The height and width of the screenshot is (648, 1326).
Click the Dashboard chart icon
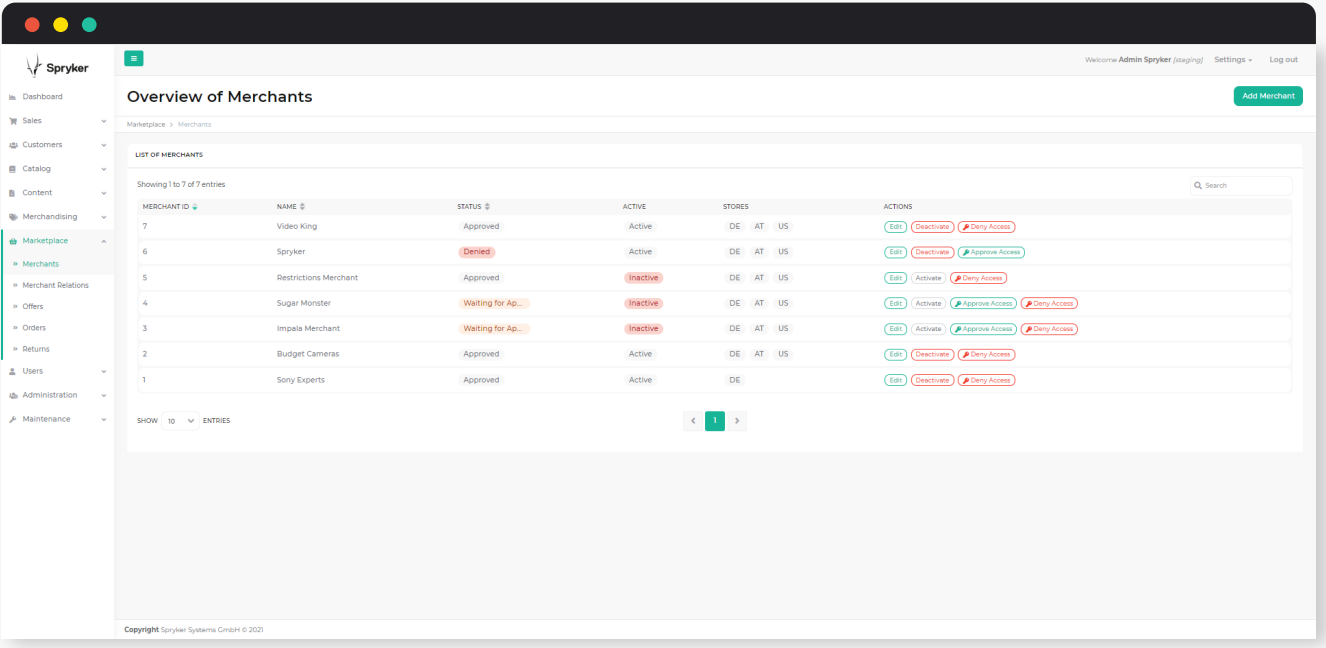(12, 97)
